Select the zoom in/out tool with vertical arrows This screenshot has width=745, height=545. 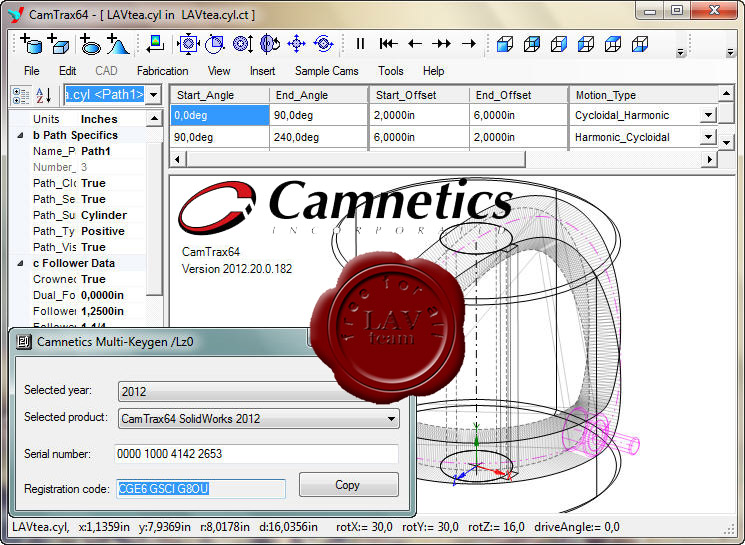point(243,44)
